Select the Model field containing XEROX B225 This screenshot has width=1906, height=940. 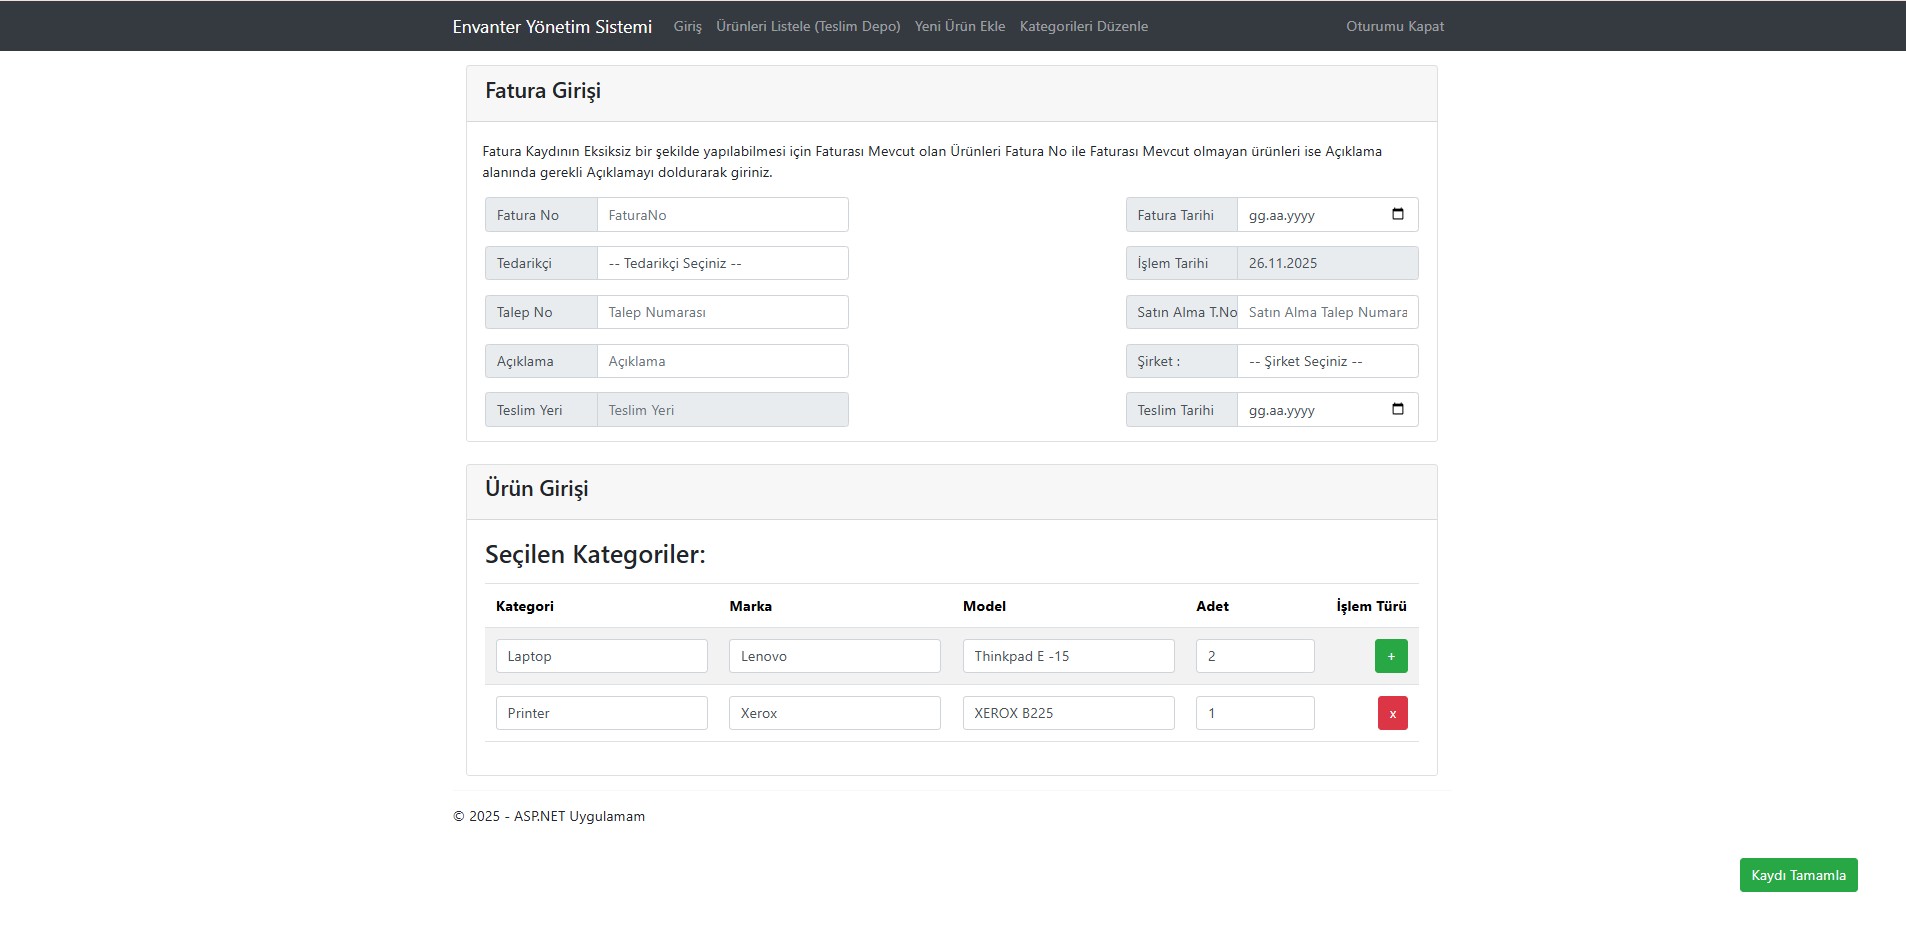click(1068, 713)
